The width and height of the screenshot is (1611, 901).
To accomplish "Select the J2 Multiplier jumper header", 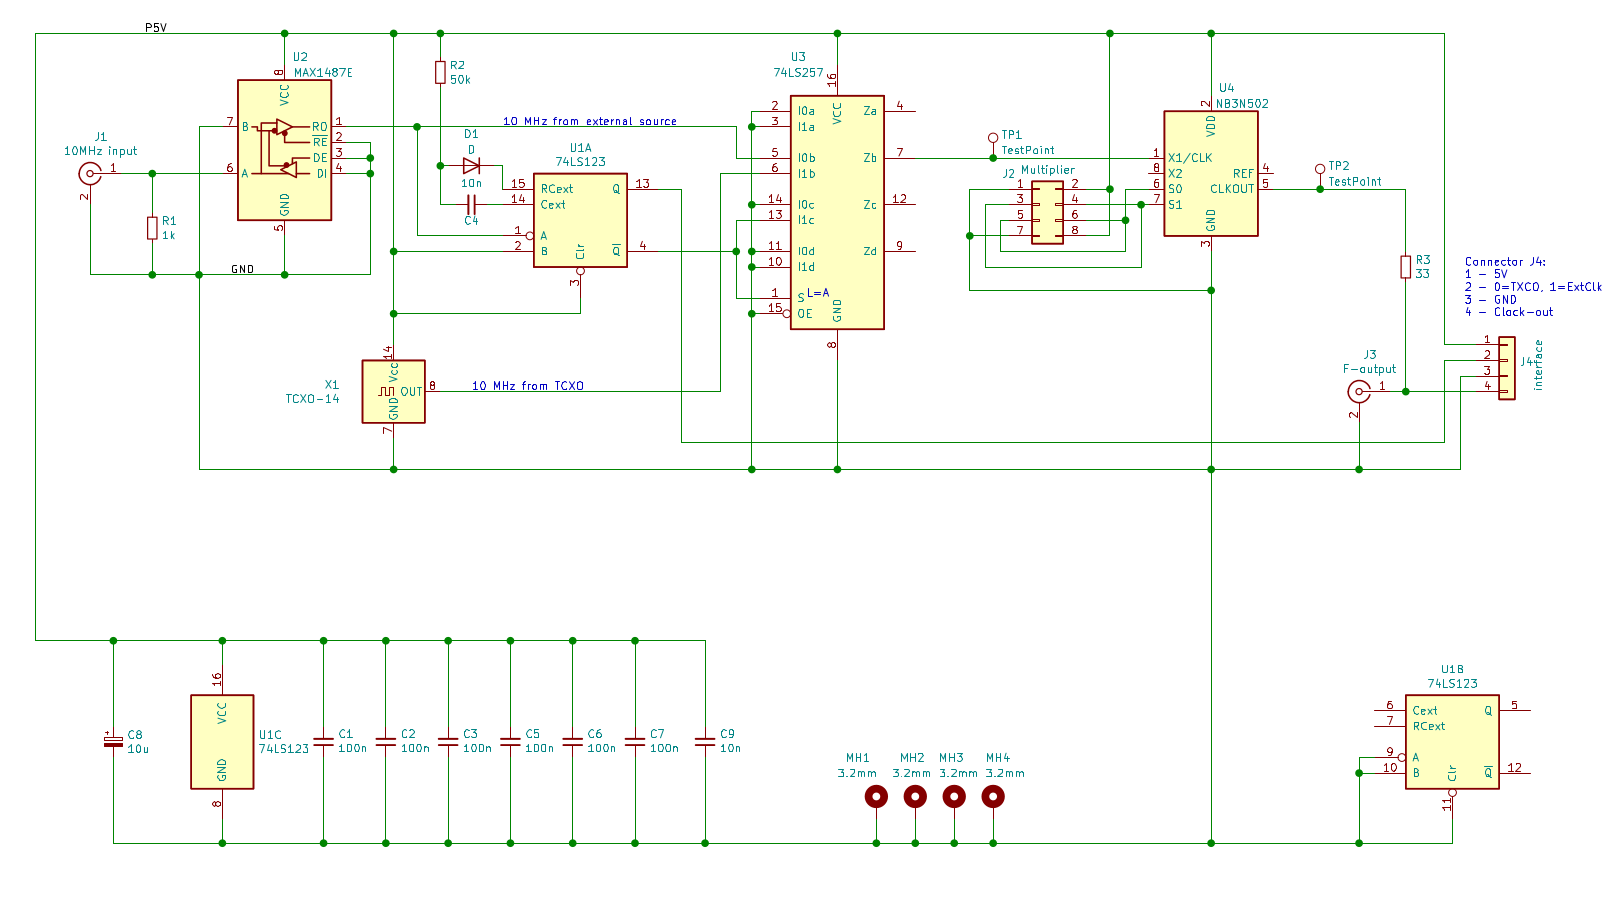I will [x=1047, y=212].
